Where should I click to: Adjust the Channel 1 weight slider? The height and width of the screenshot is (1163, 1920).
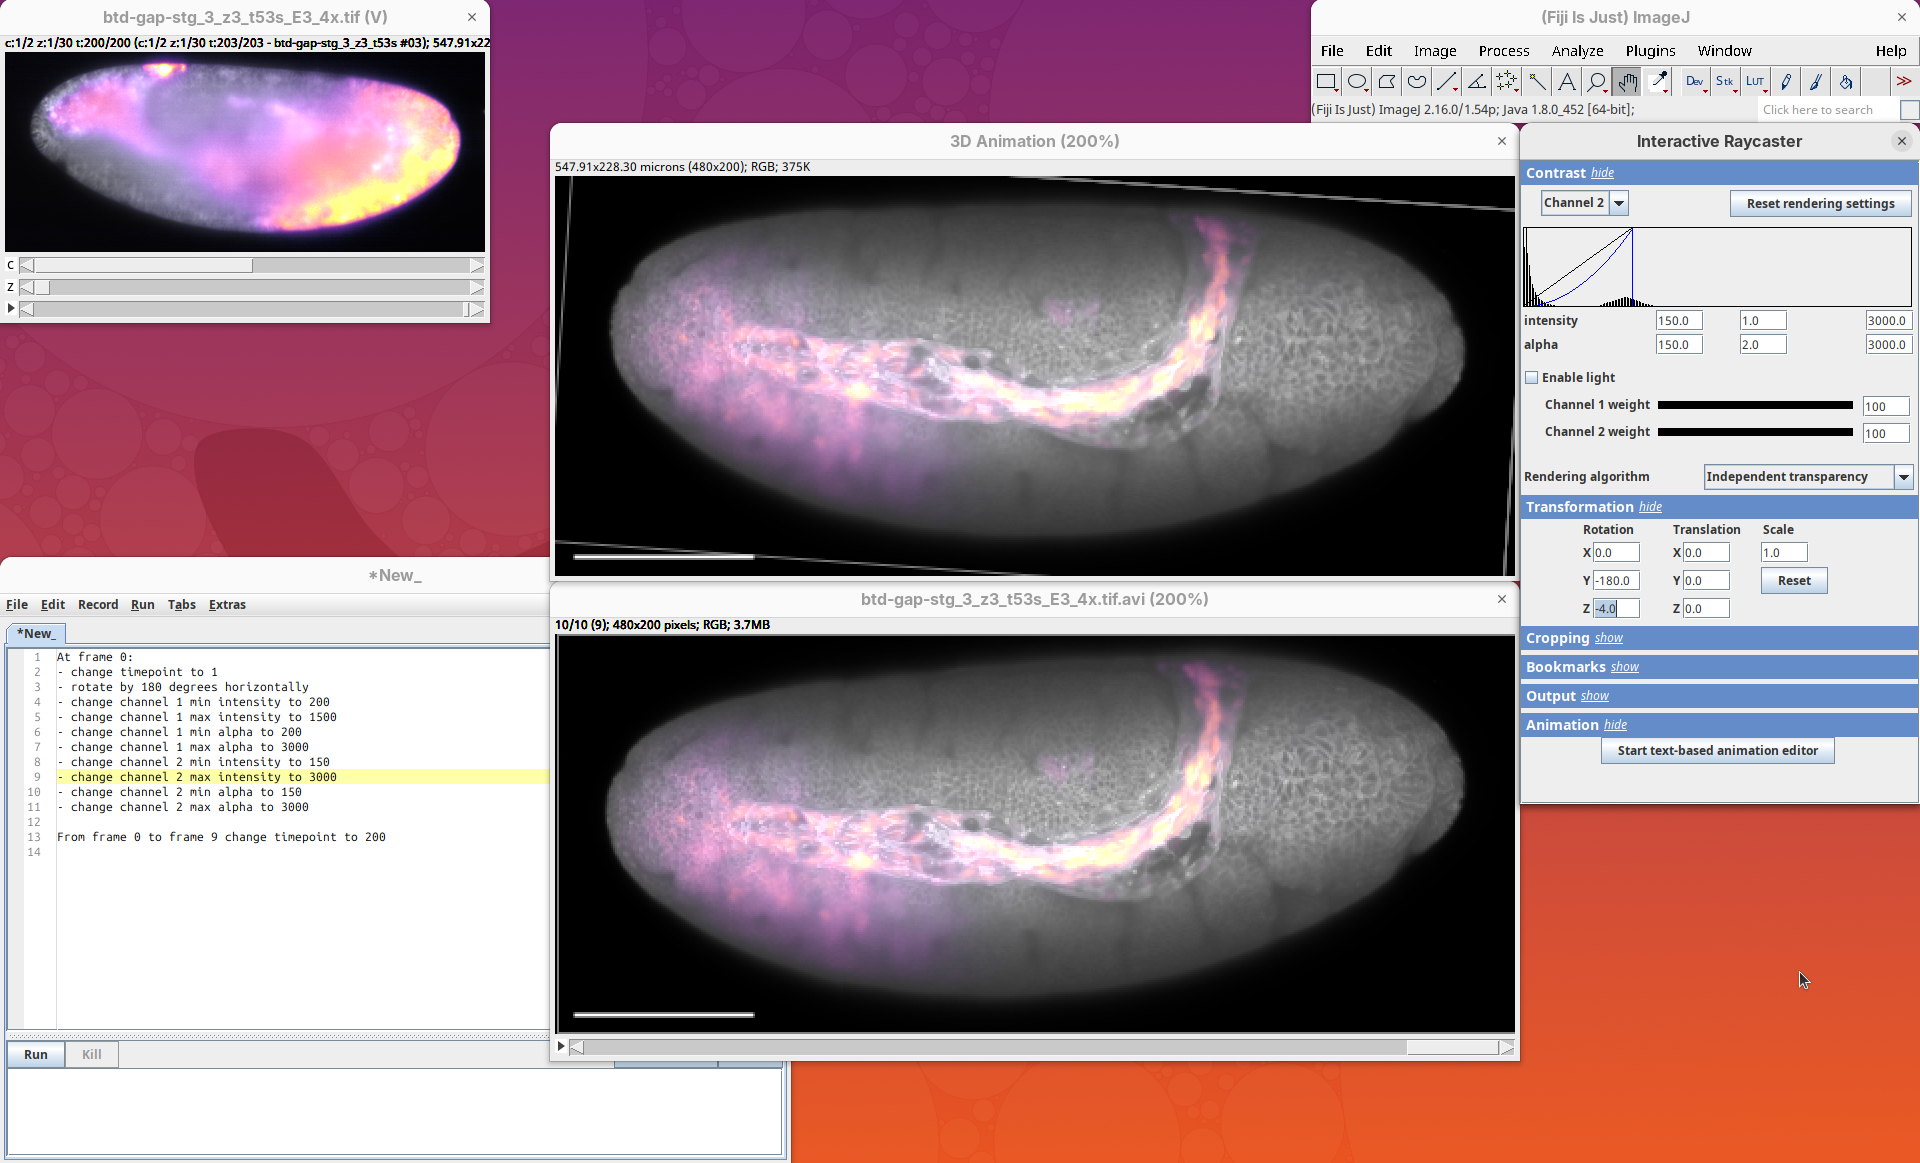point(1755,405)
